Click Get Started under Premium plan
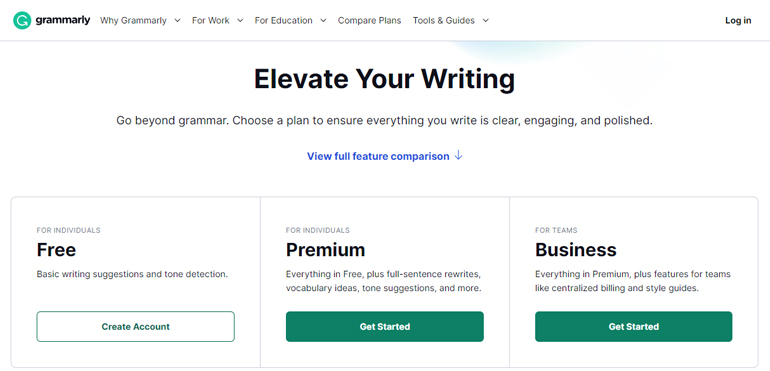770x371 pixels. (385, 326)
